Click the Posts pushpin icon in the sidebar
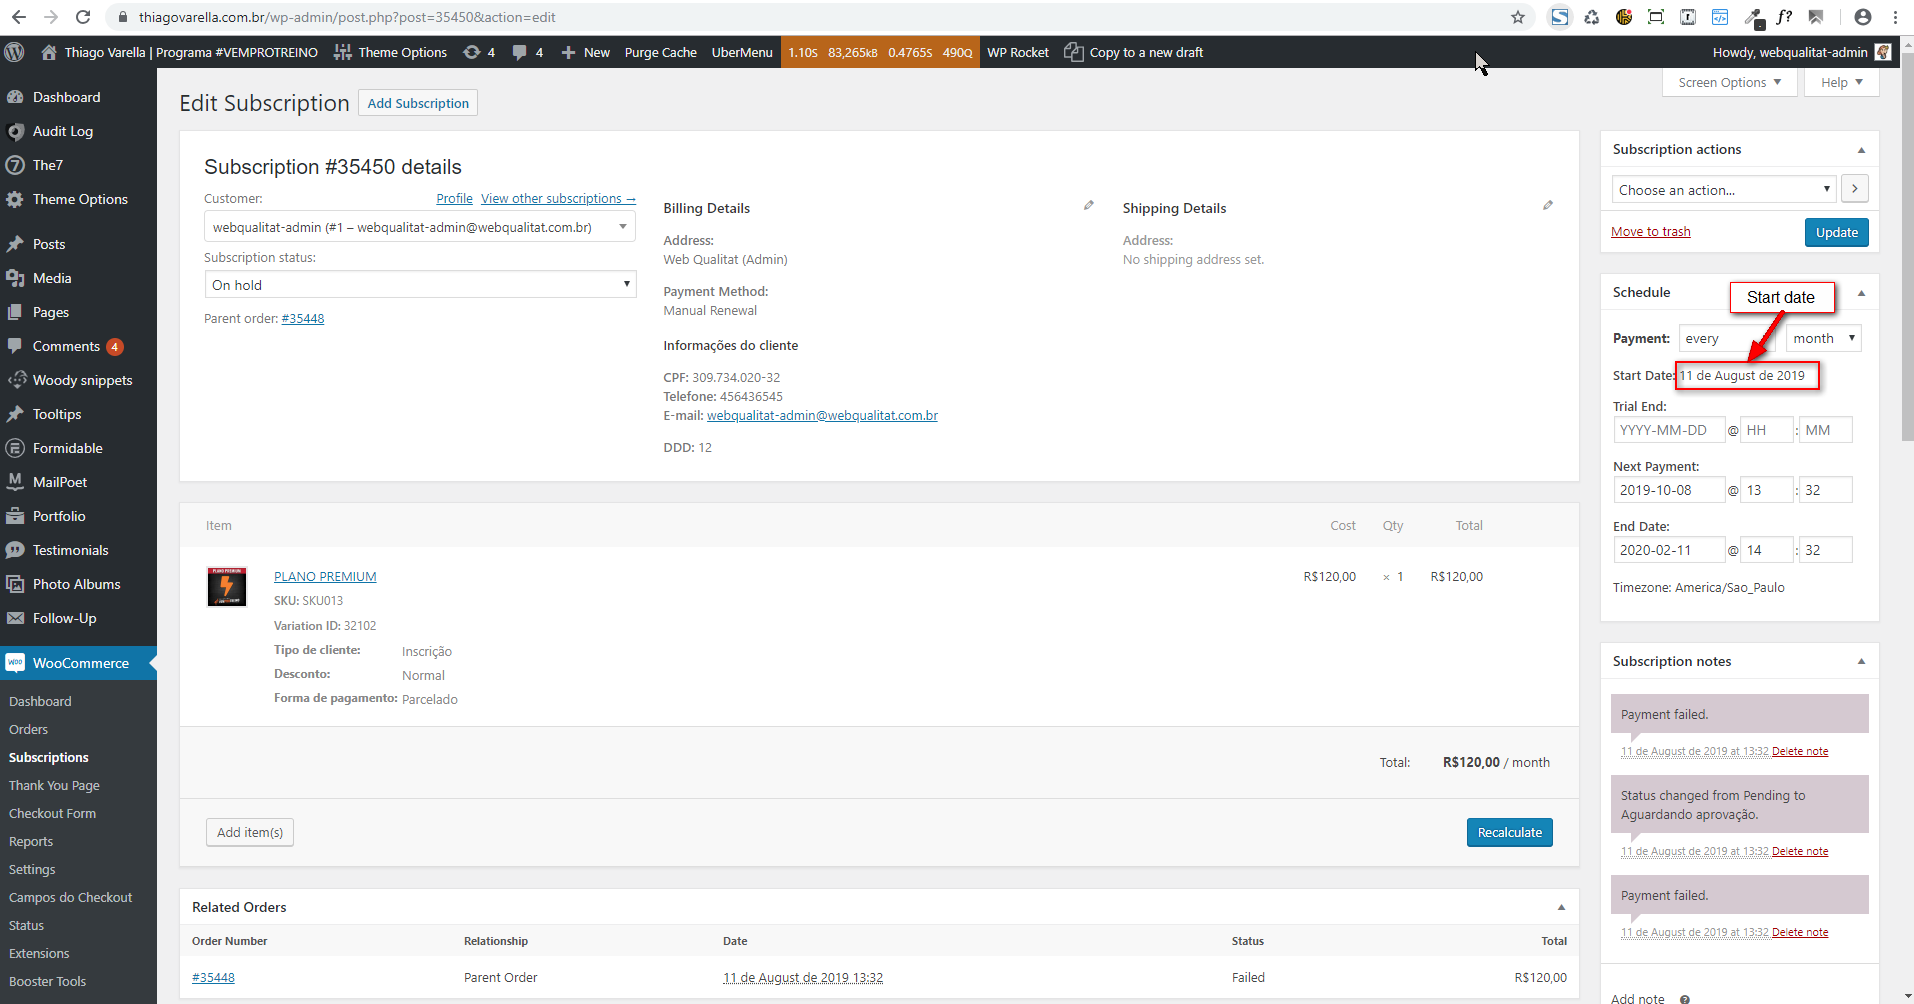Screen dimensions: 1914x1004 point(15,244)
